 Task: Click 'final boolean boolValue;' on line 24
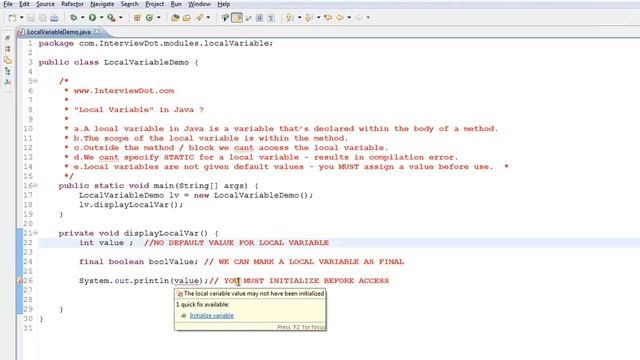(138, 262)
